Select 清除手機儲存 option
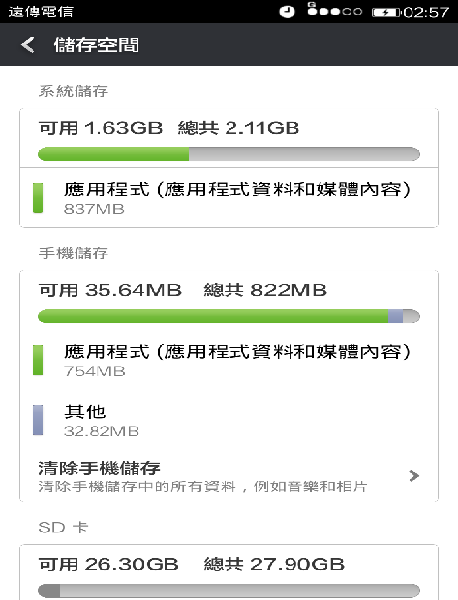Viewport: 458px width, 600px height. point(229,476)
